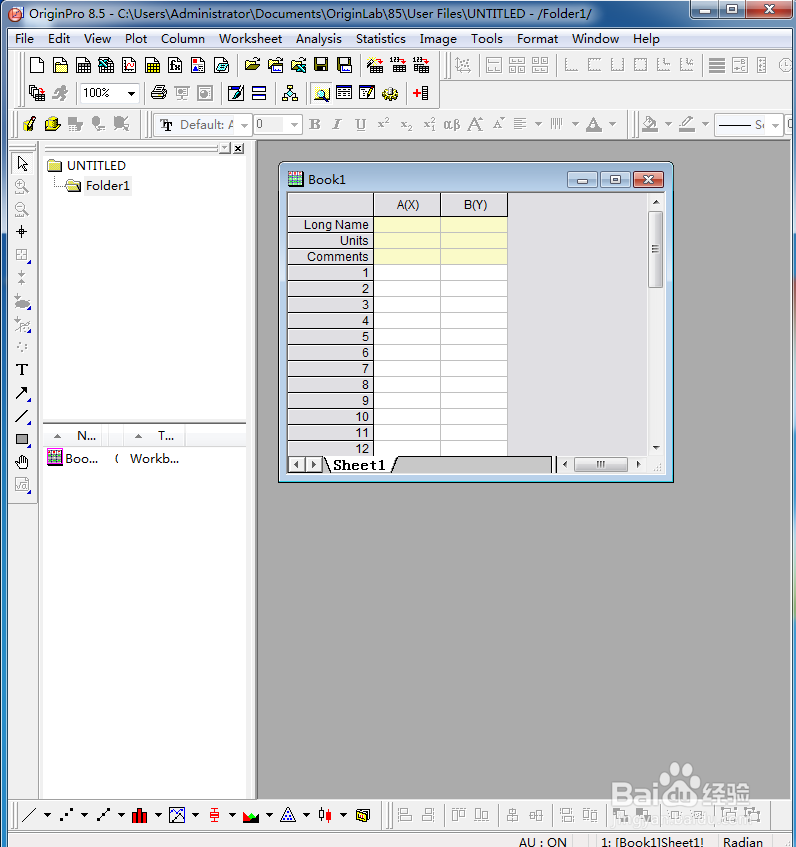The height and width of the screenshot is (847, 796).
Task: Toggle bold text formatting
Action: pyautogui.click(x=314, y=125)
